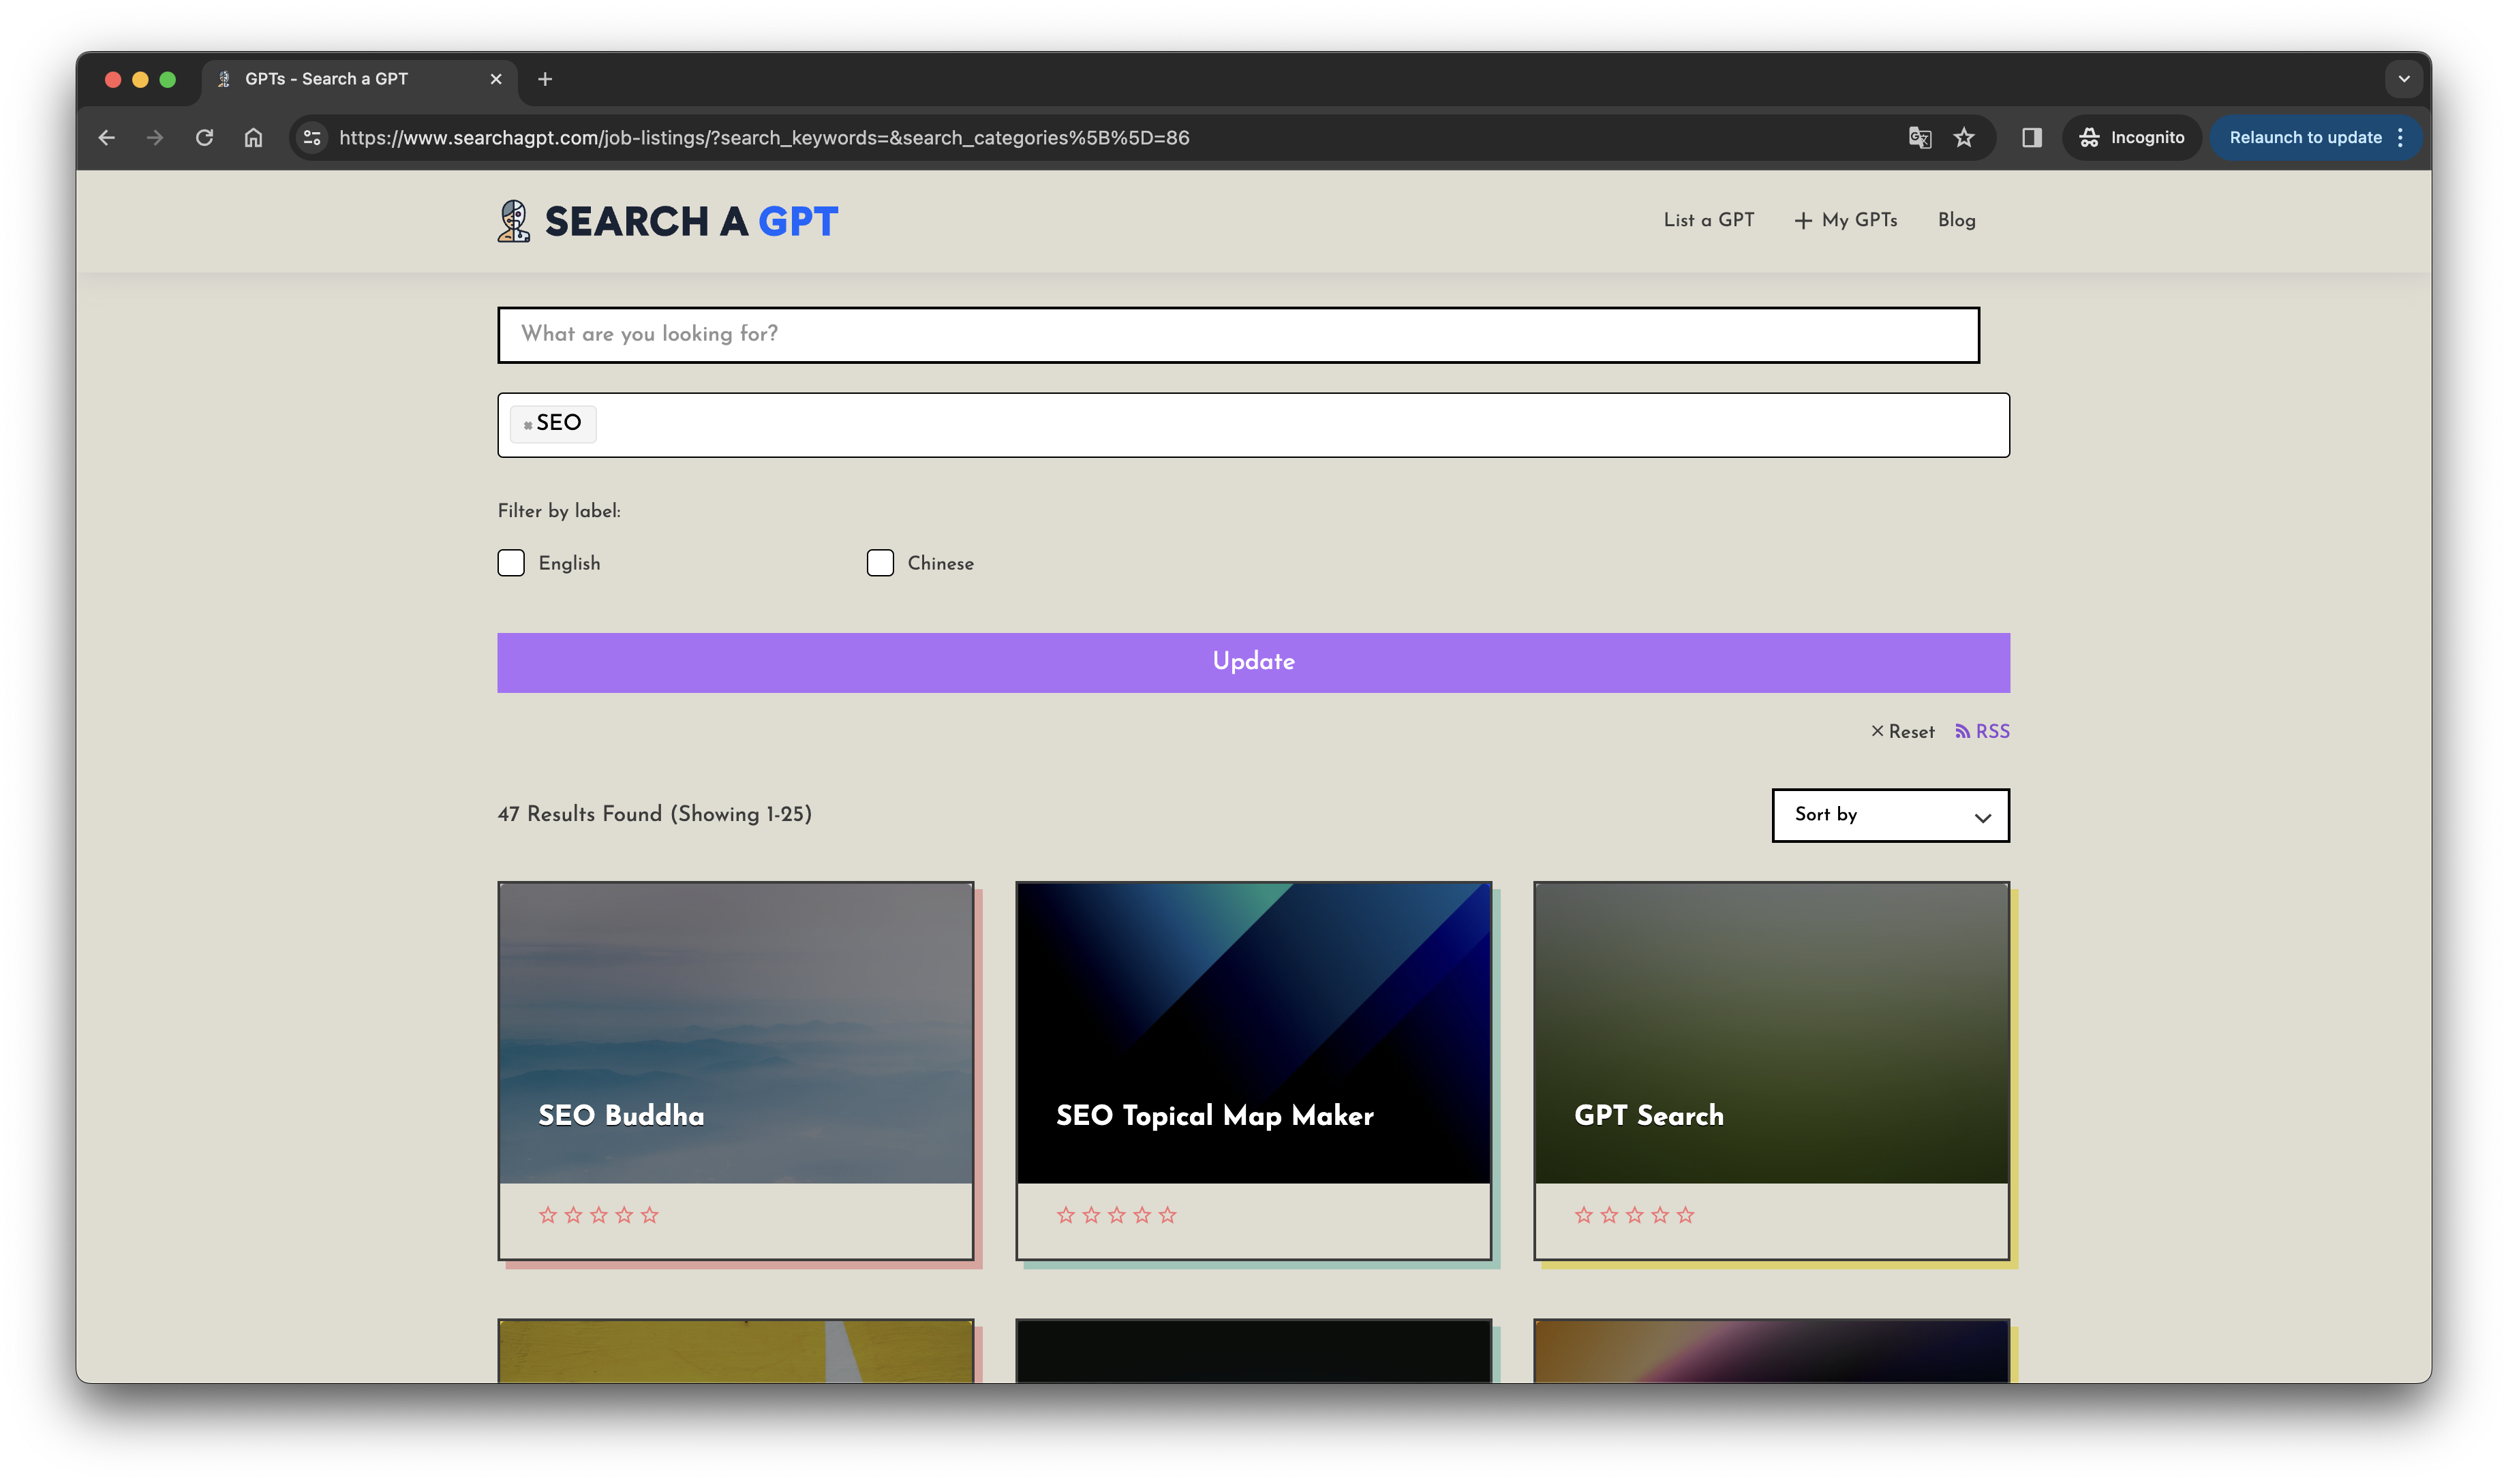
Task: Click the Search A GPT robot logo
Action: coord(514,221)
